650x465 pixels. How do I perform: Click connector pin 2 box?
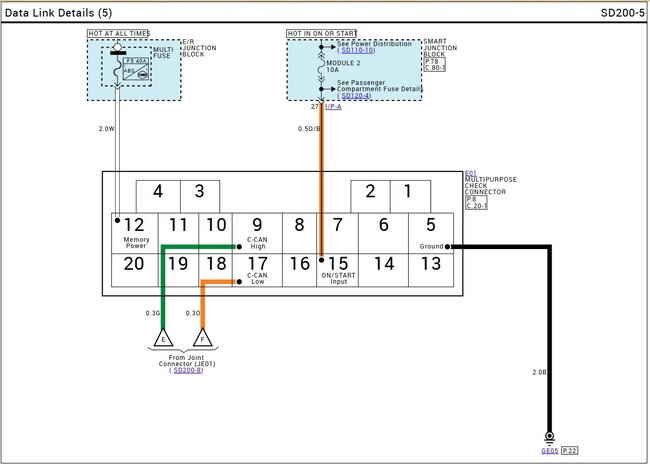(x=371, y=196)
